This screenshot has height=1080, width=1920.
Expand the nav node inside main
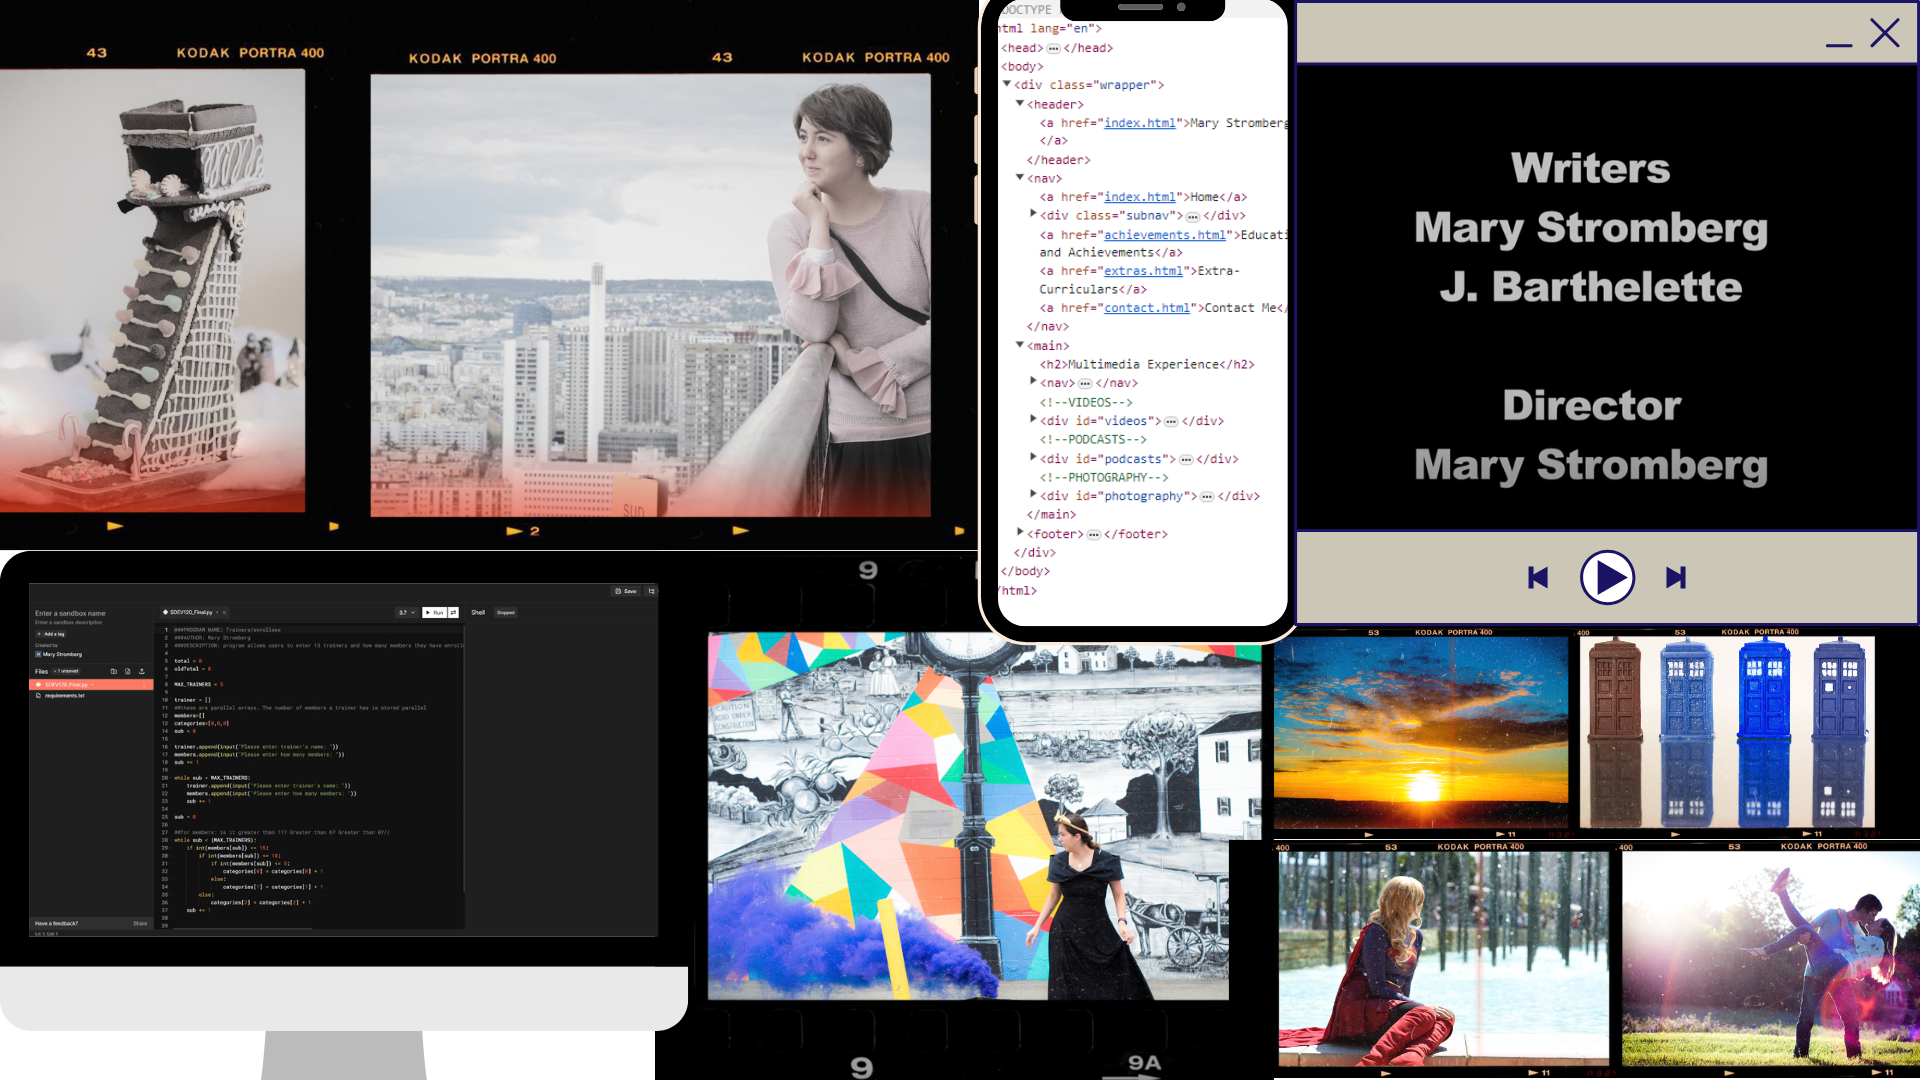click(x=1033, y=381)
